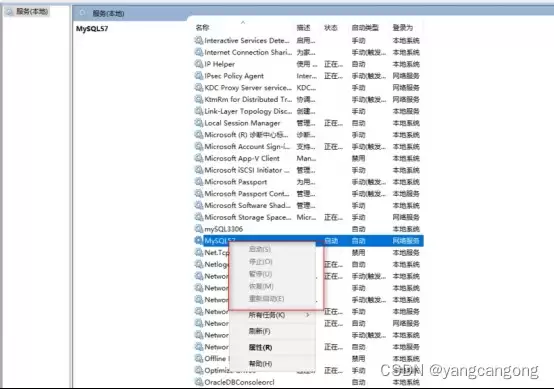Image resolution: width=554 pixels, height=389 pixels.
Task: Click the Netlogon service gear icon
Action: [x=199, y=264]
